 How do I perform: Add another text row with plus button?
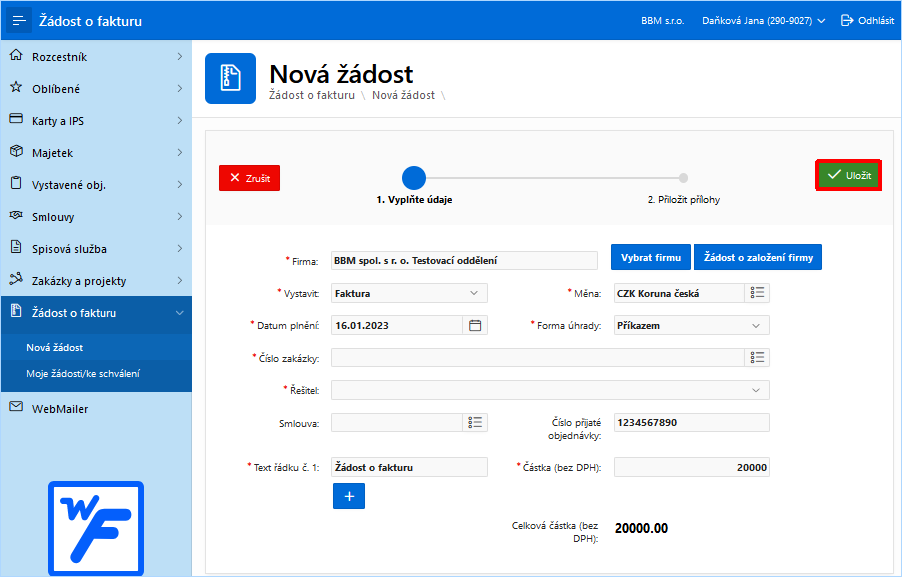(x=349, y=496)
